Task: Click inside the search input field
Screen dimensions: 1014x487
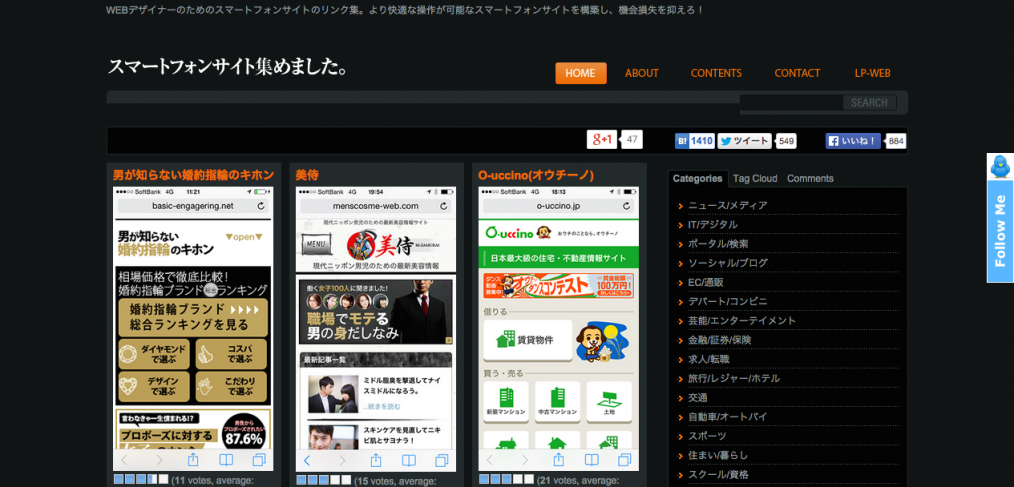Action: (x=791, y=102)
